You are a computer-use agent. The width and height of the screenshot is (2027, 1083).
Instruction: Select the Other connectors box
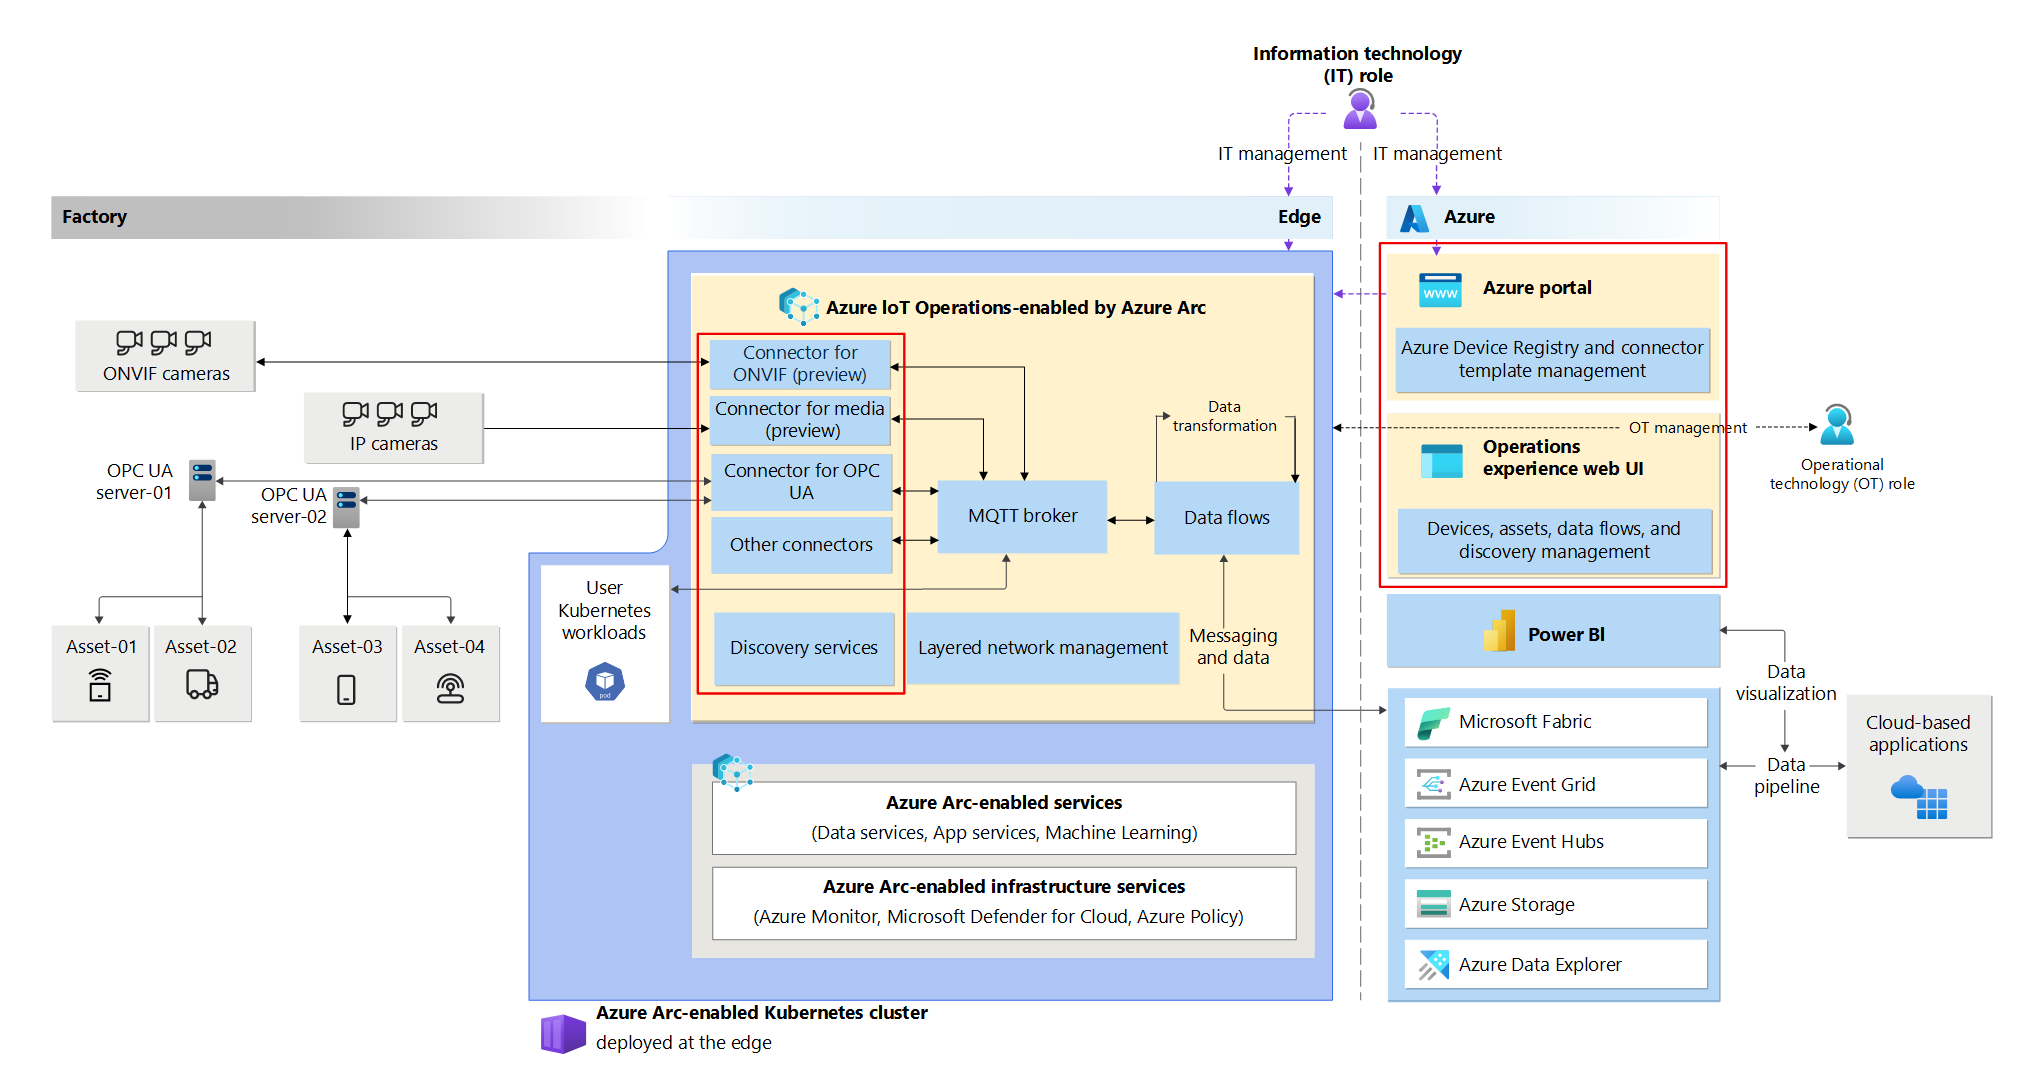point(801,545)
